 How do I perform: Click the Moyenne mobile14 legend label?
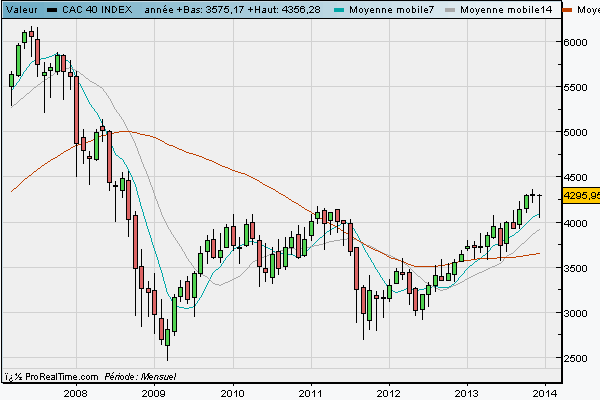[x=506, y=10]
